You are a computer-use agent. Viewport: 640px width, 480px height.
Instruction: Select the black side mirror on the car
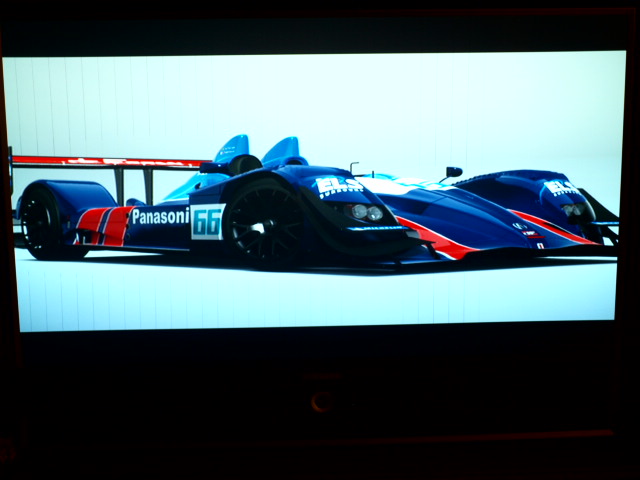[x=453, y=172]
